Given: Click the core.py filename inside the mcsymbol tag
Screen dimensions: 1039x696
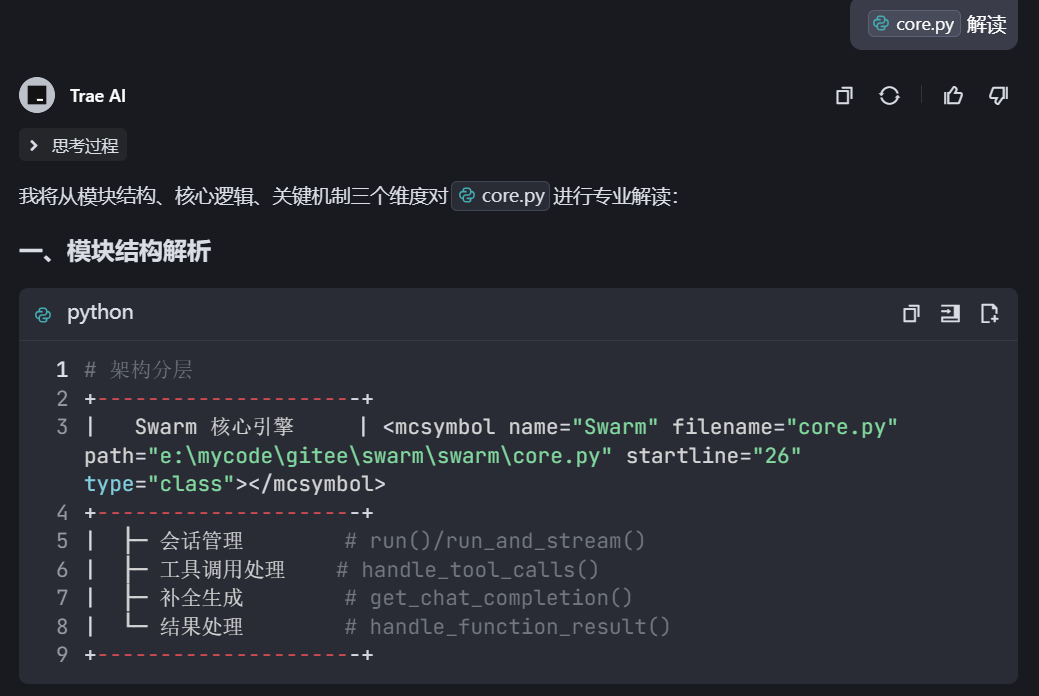Looking at the screenshot, I should (x=844, y=426).
